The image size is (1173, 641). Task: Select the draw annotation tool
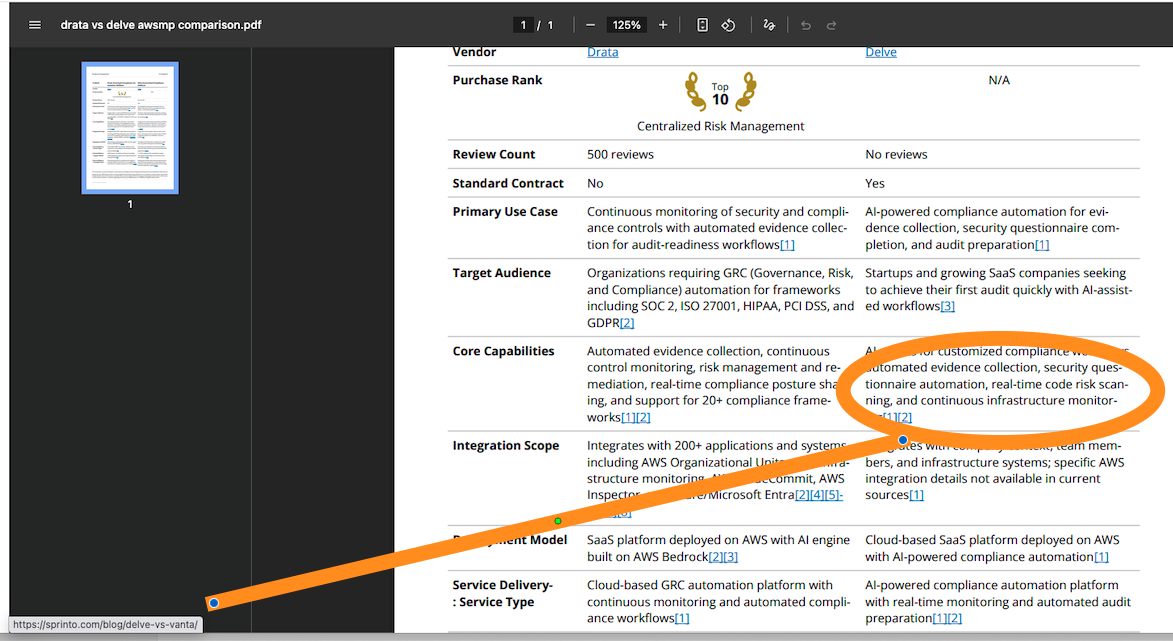click(x=769, y=25)
